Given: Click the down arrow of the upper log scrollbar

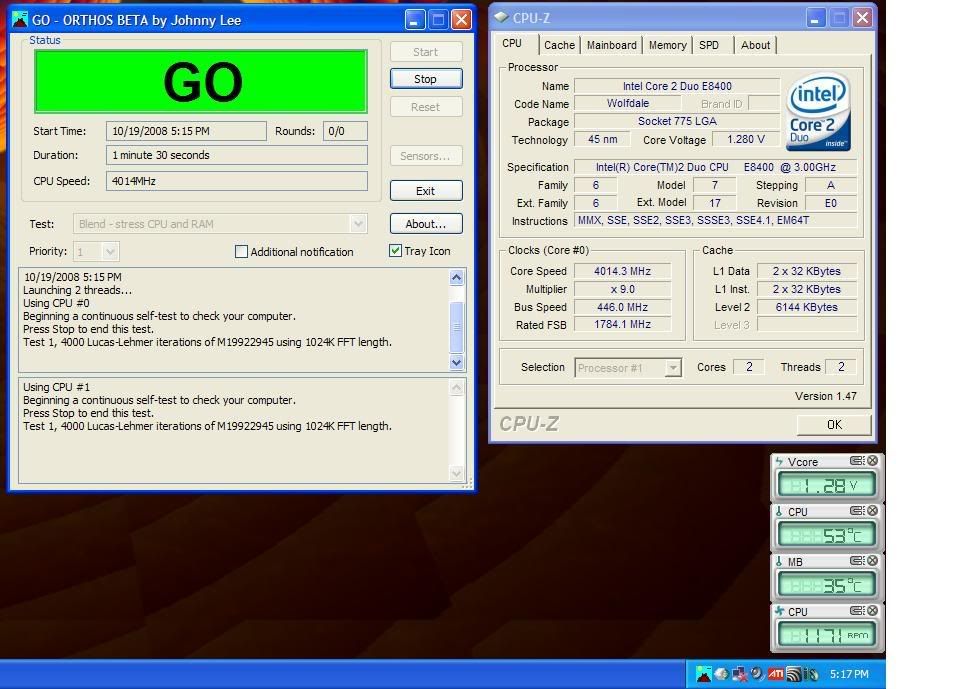Looking at the screenshot, I should point(456,363).
